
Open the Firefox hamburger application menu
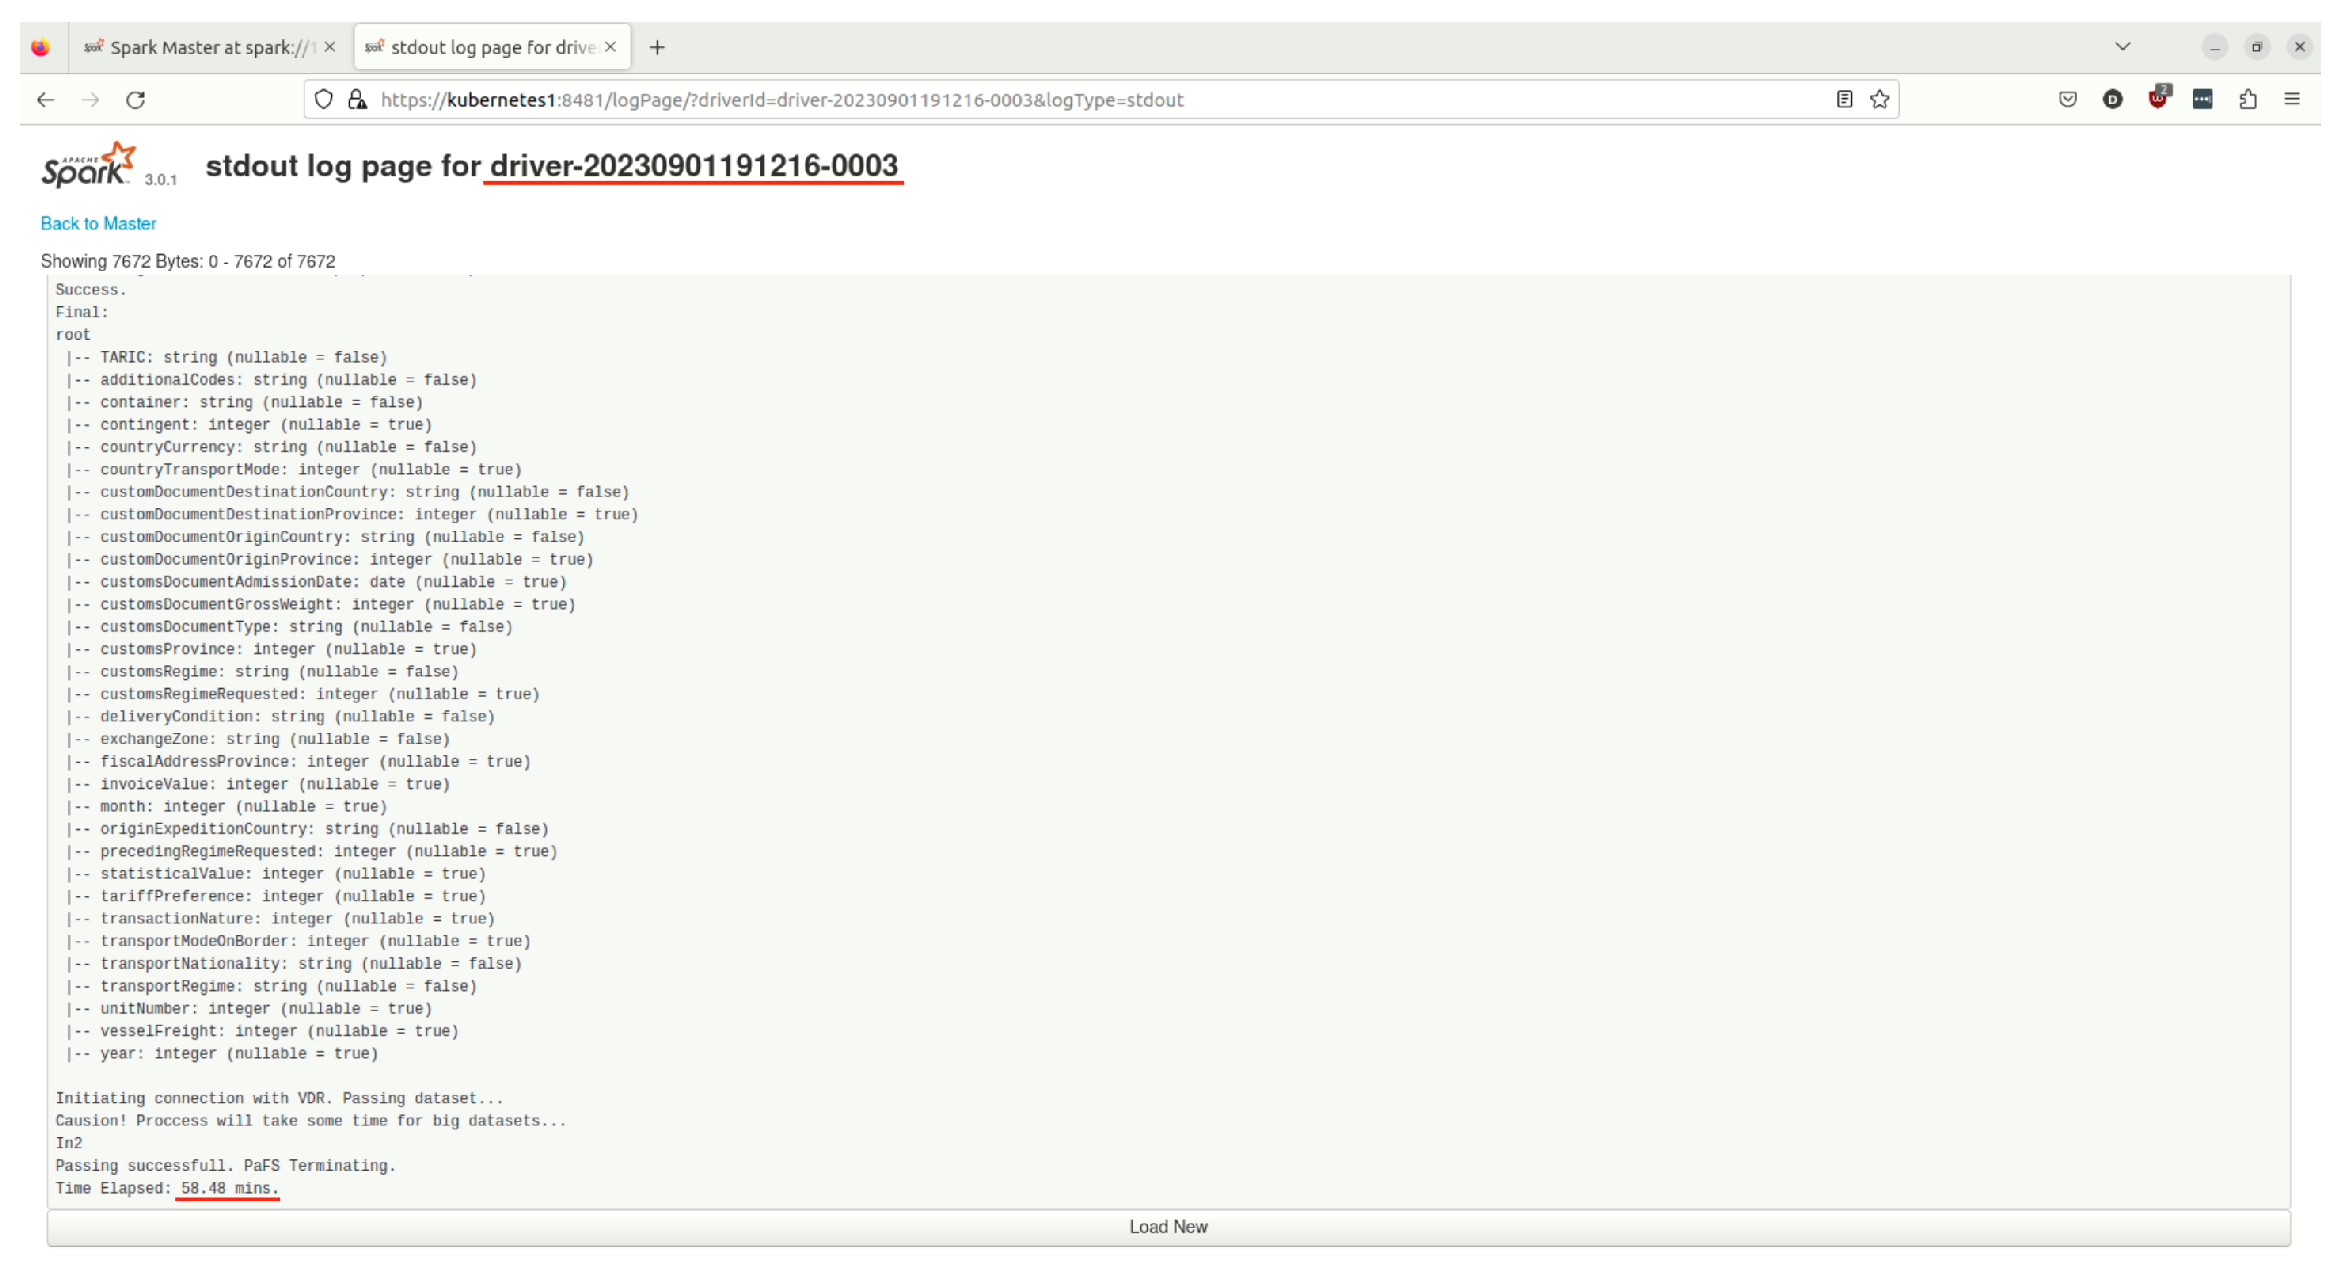(x=2292, y=100)
